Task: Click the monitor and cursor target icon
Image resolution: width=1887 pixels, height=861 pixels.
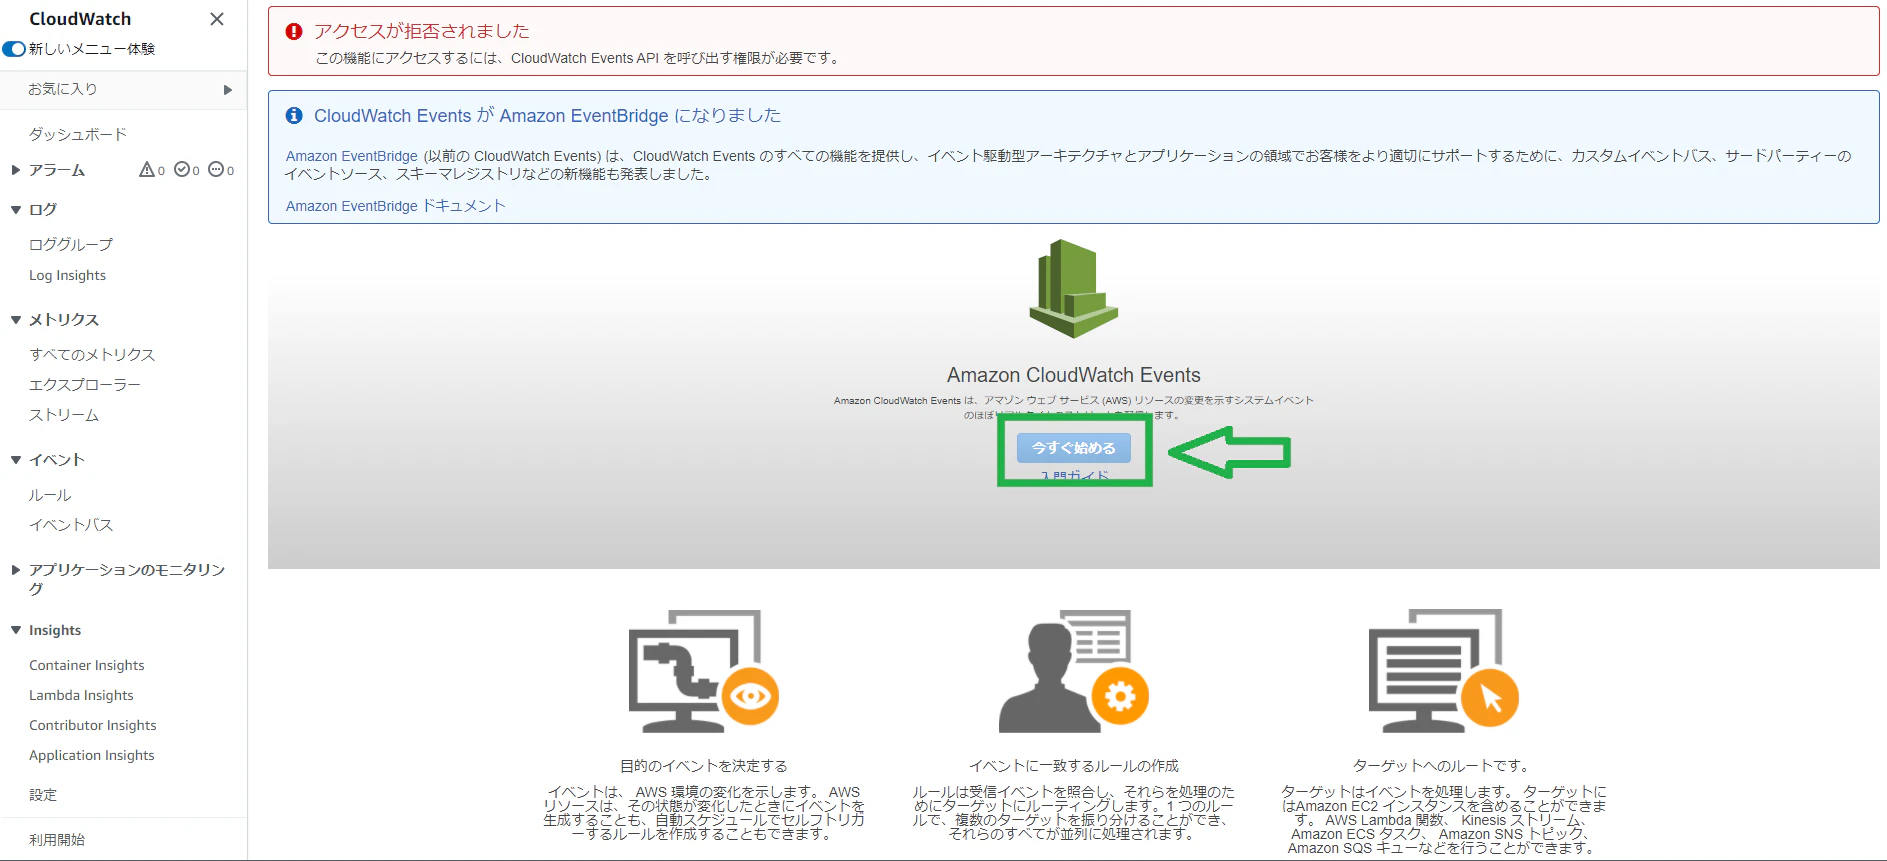Action: 1443,671
